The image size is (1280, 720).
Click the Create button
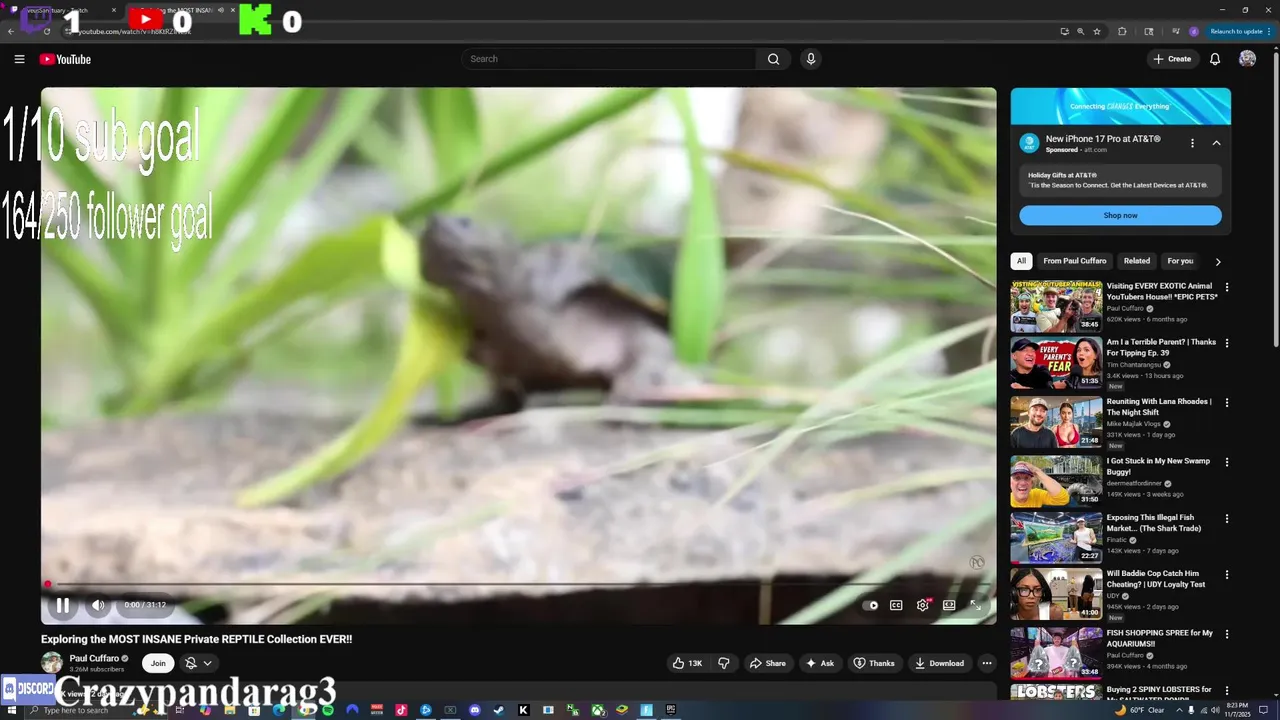tap(1172, 59)
